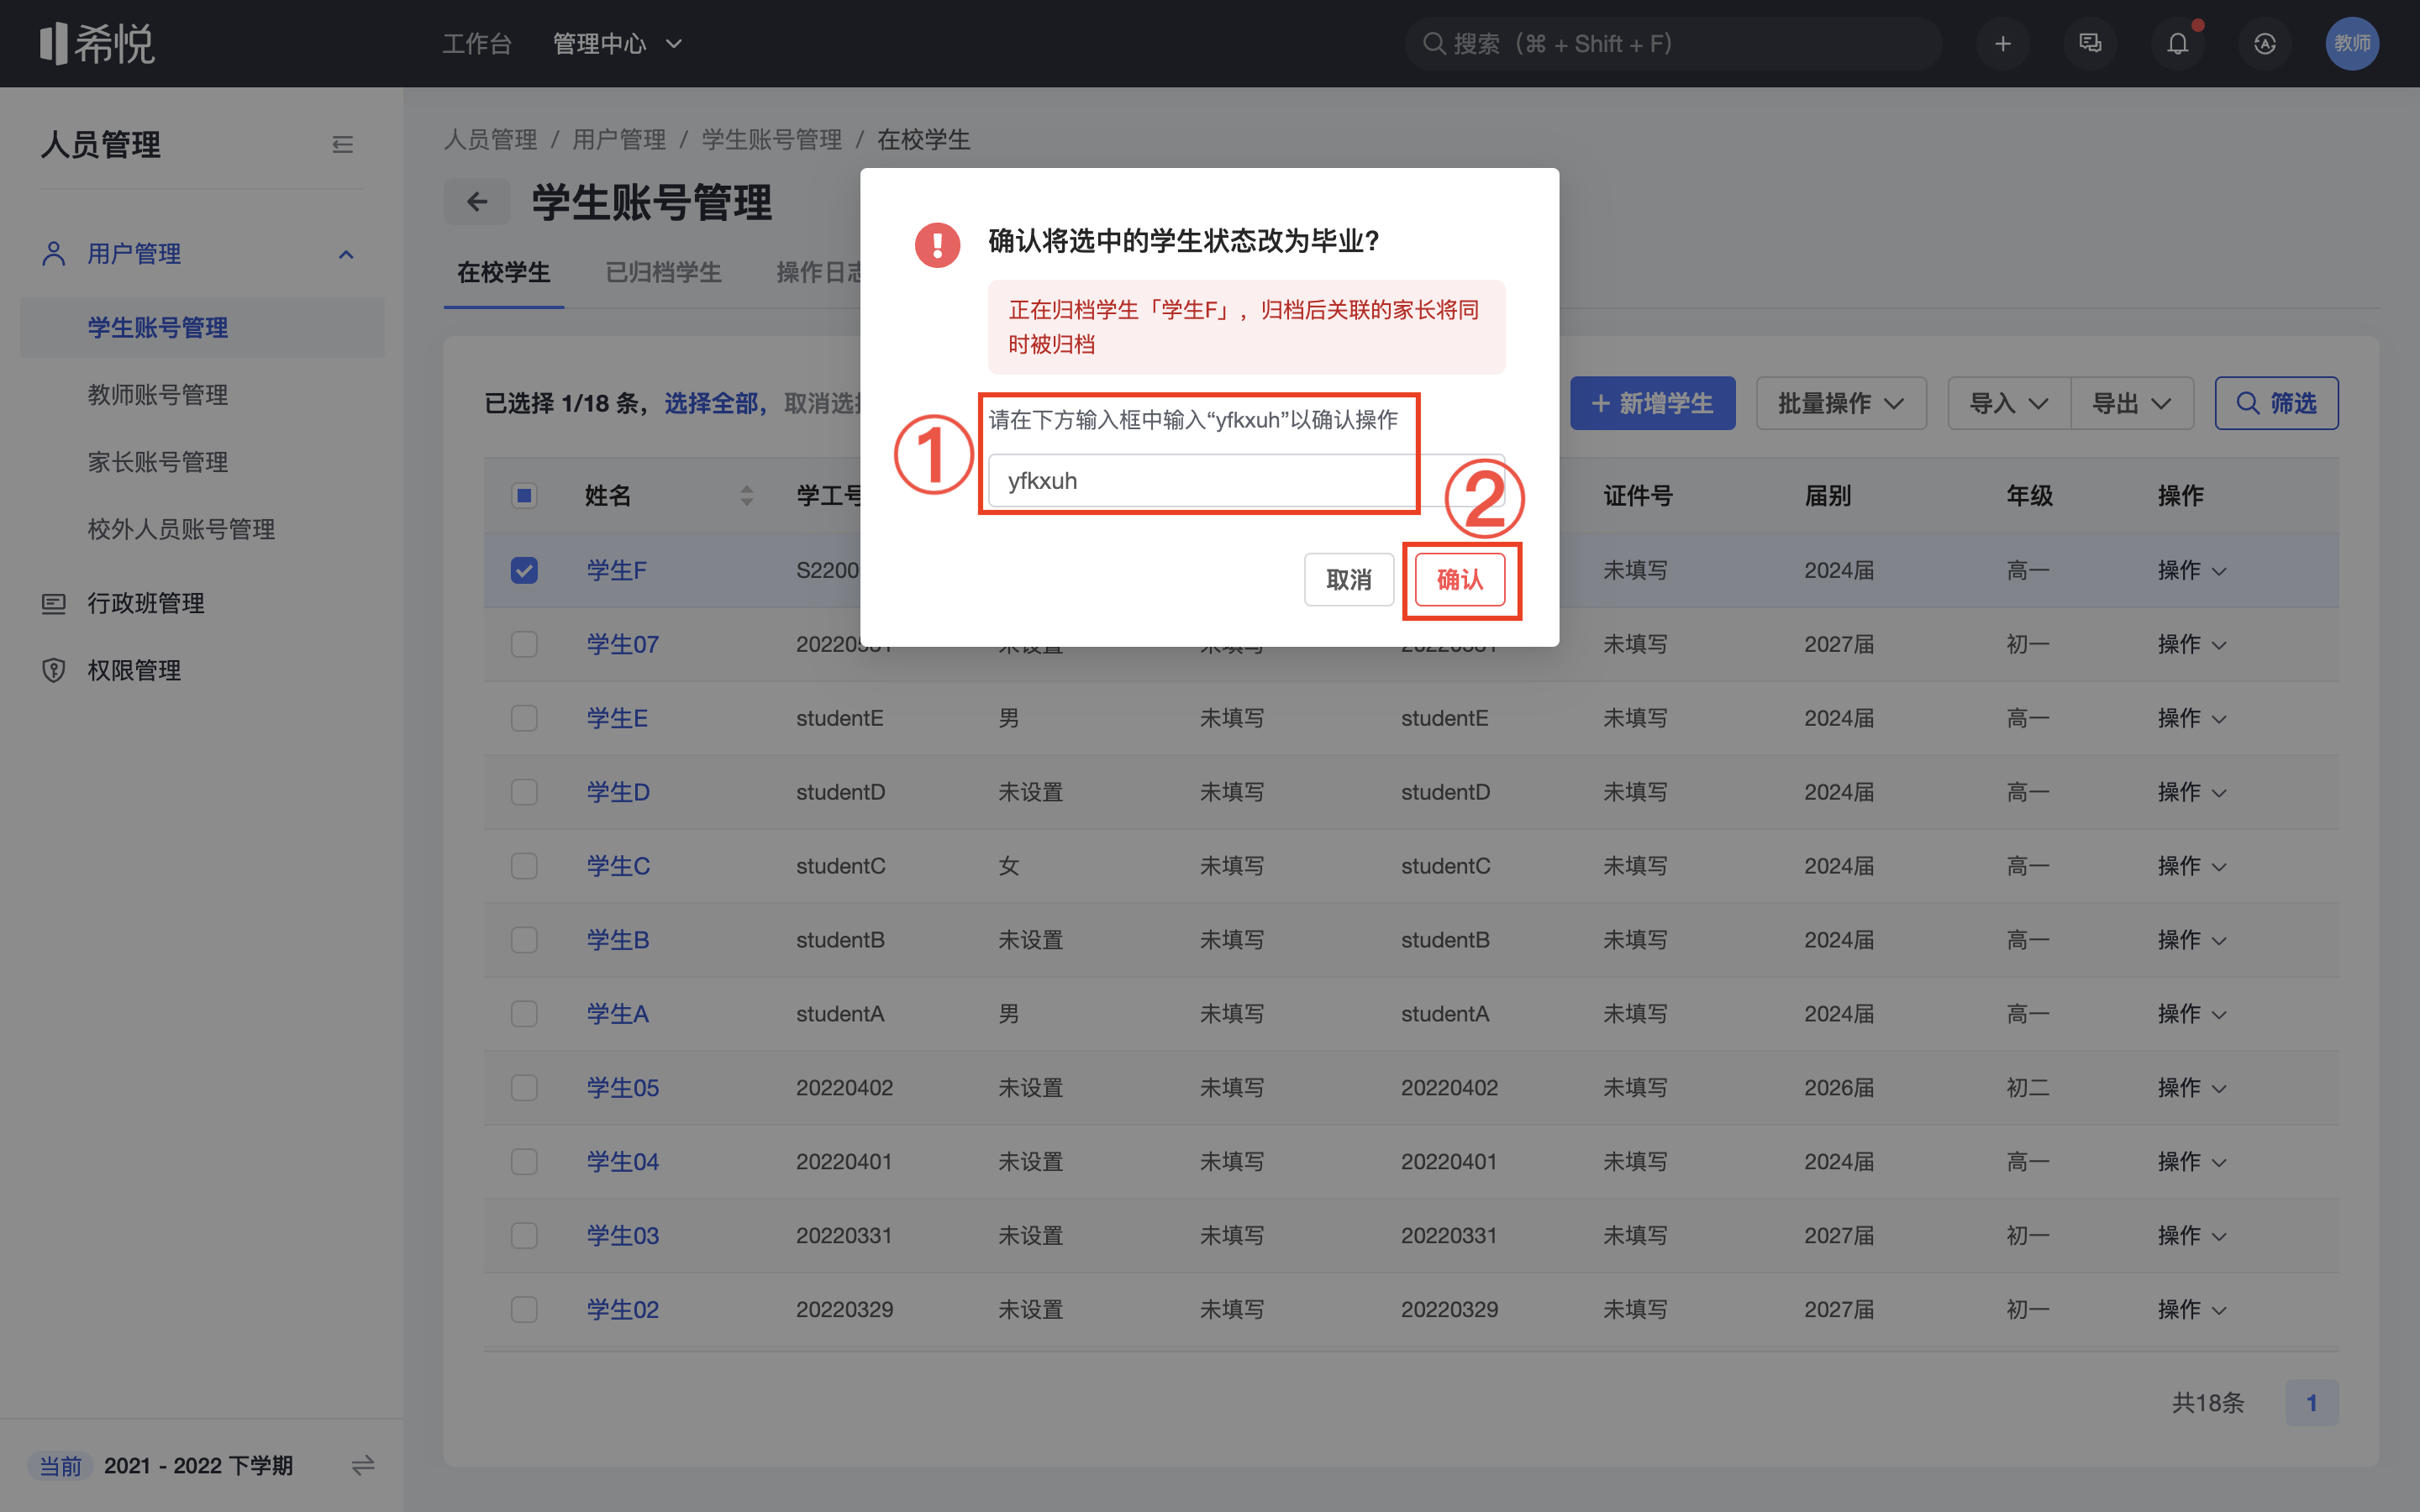Open the 导出 dropdown

click(x=2132, y=403)
